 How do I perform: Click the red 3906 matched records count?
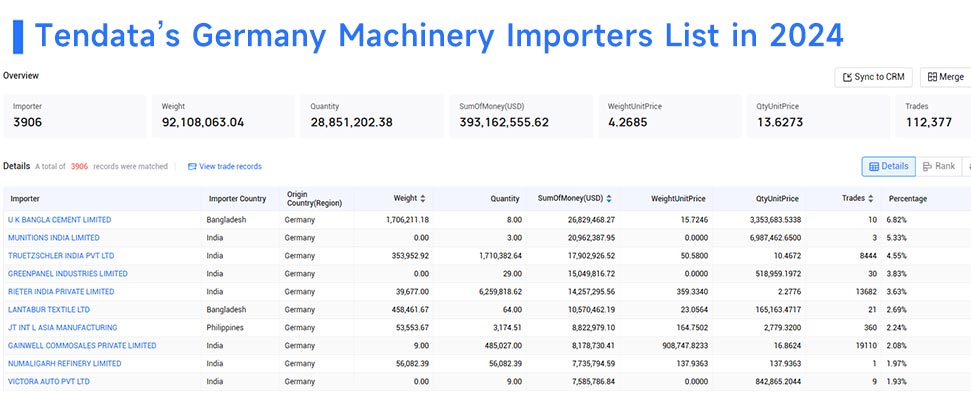(79, 167)
